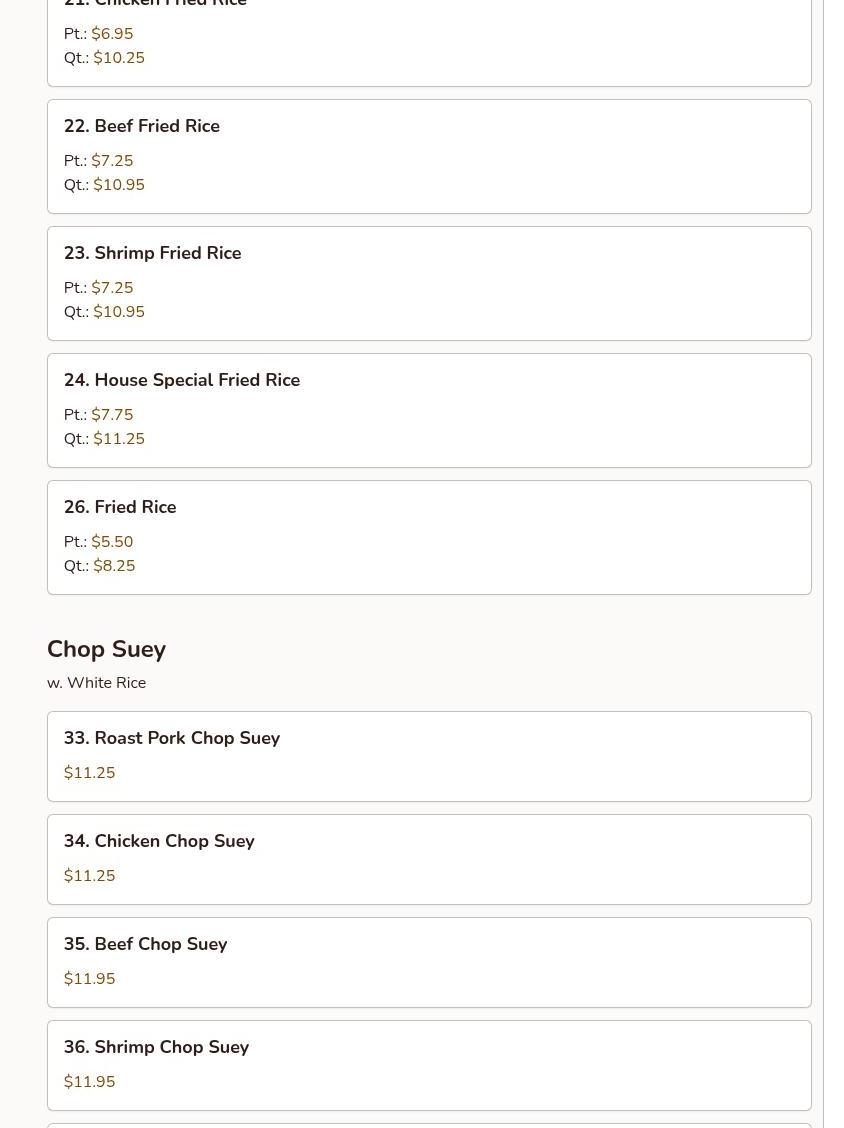
Task: Click the Beef Chop Suey price $11.95
Action: click(89, 979)
